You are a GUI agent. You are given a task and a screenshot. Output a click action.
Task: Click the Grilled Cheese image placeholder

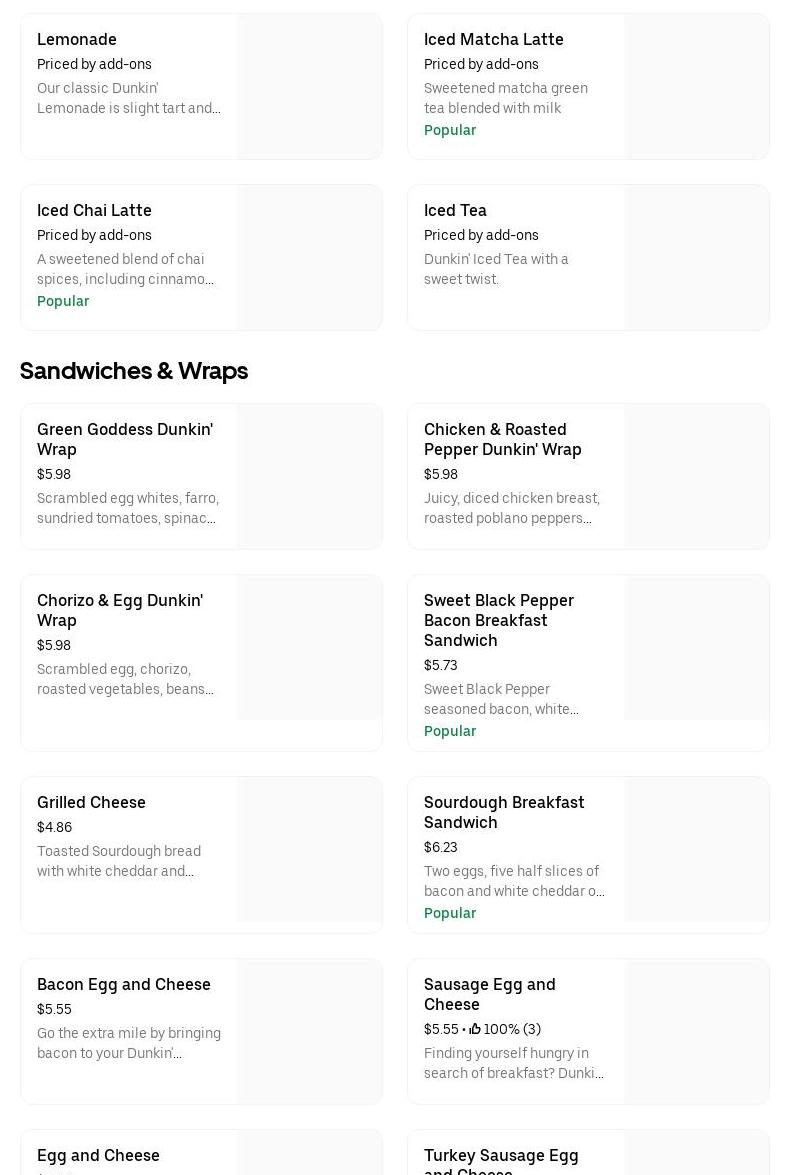tap(309, 849)
